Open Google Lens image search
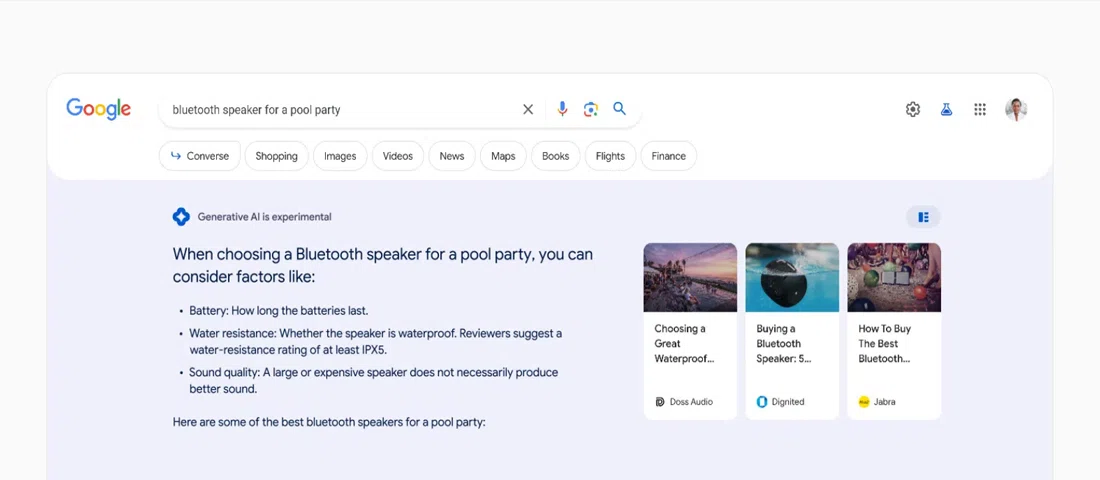The width and height of the screenshot is (1100, 480). coord(591,109)
